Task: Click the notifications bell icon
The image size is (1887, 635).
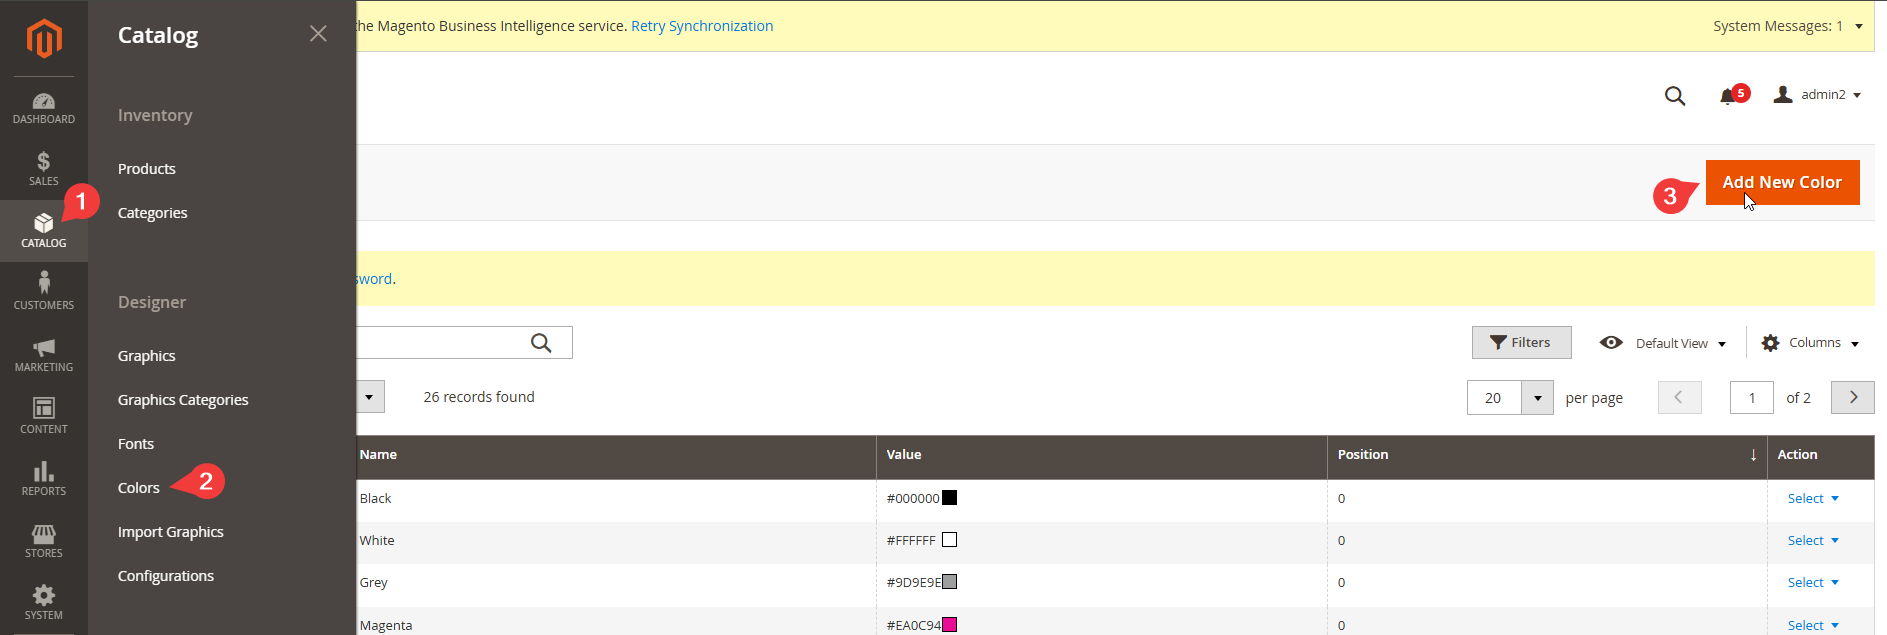Action: tap(1727, 96)
